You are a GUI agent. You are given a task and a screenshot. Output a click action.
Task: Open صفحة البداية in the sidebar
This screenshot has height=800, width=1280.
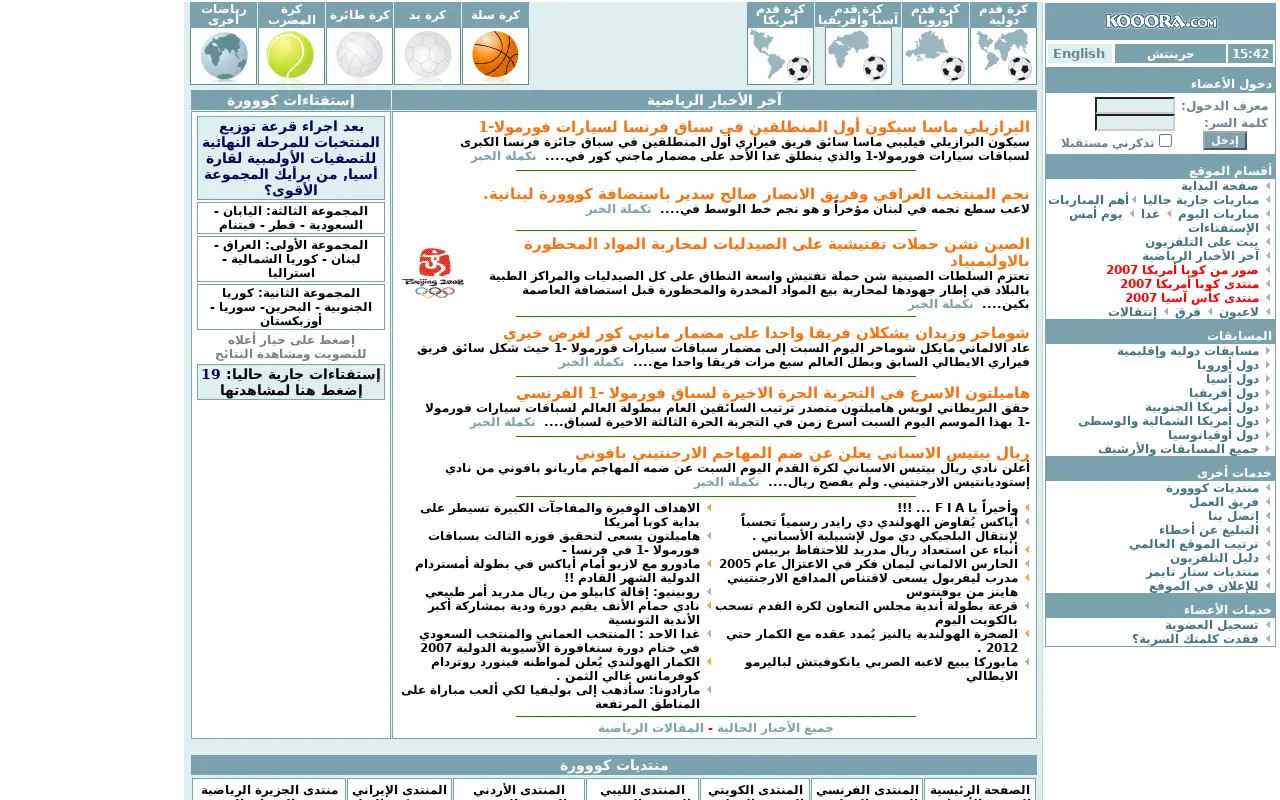point(1219,186)
